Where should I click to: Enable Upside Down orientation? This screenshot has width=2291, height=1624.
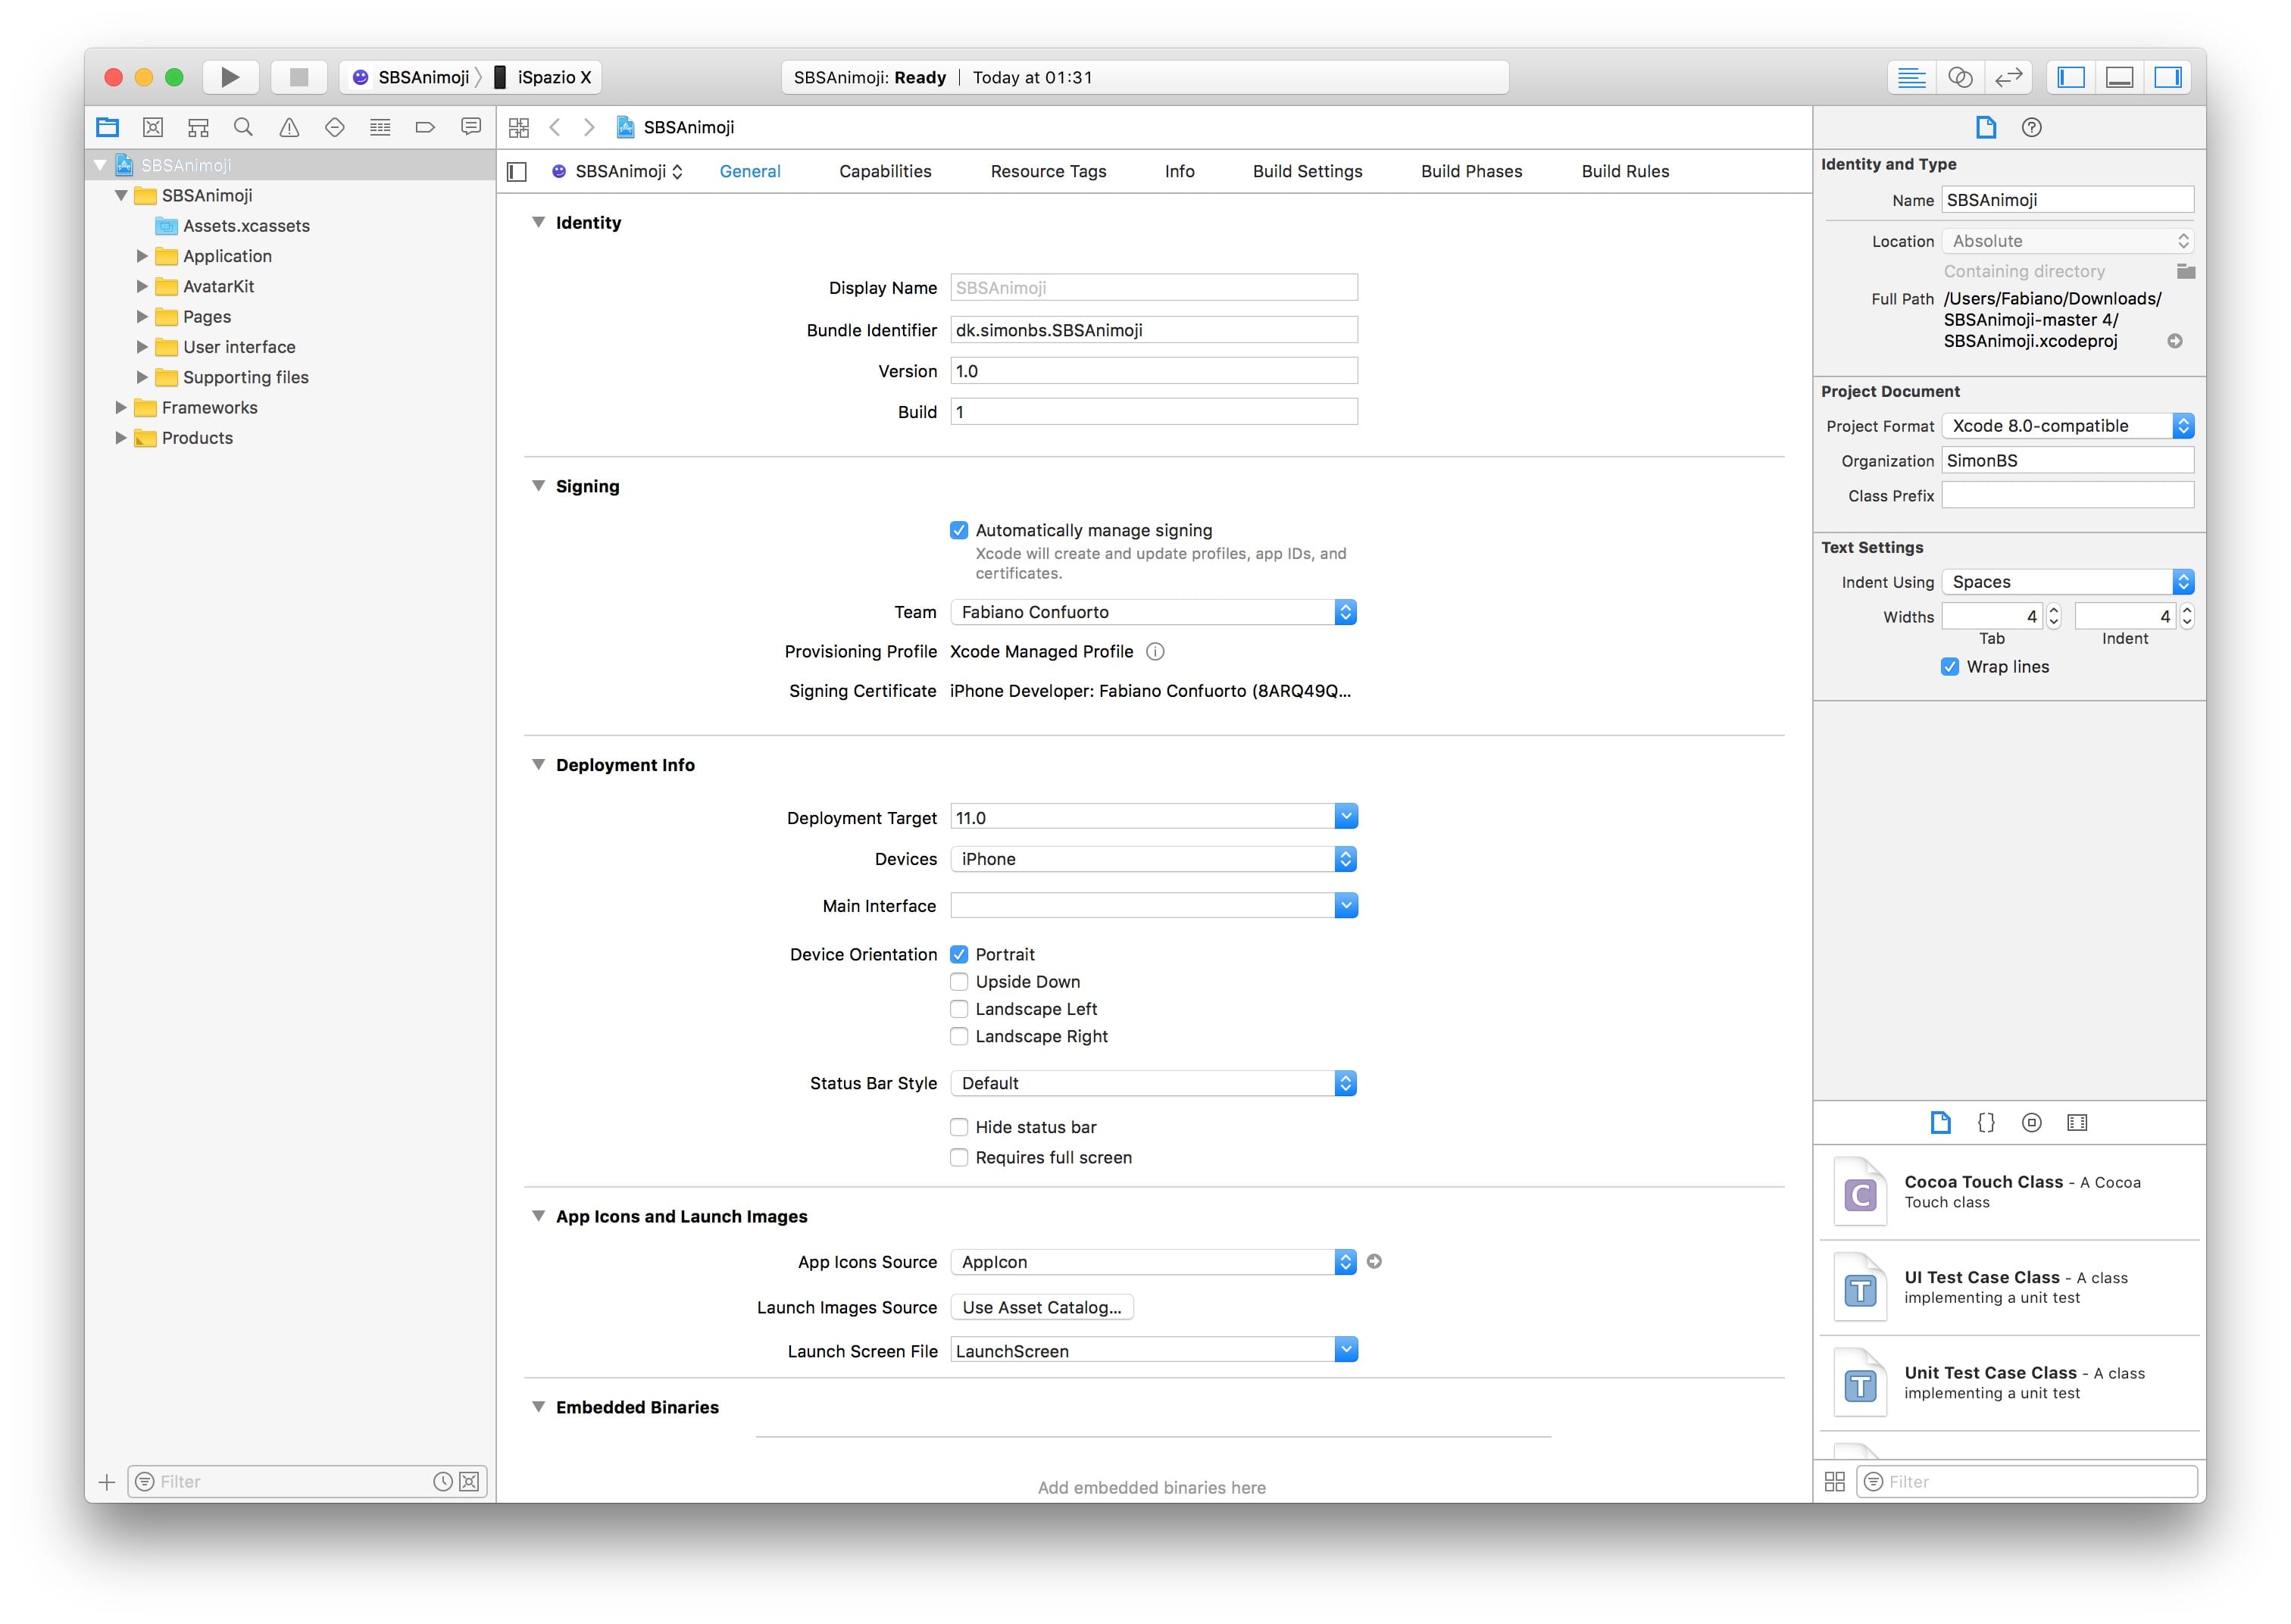pyautogui.click(x=959, y=981)
